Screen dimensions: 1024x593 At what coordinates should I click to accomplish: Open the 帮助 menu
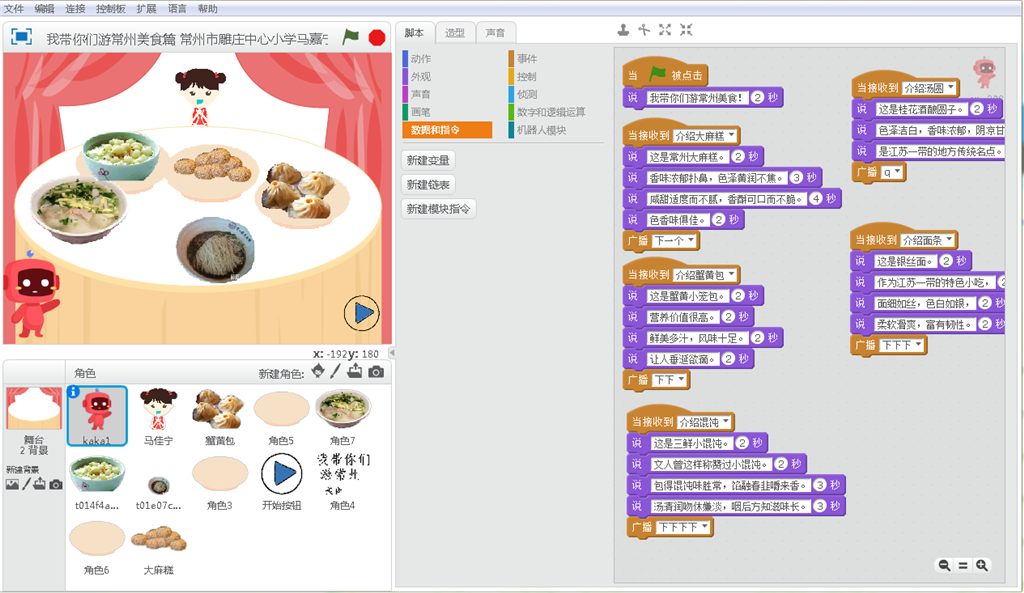coord(208,8)
